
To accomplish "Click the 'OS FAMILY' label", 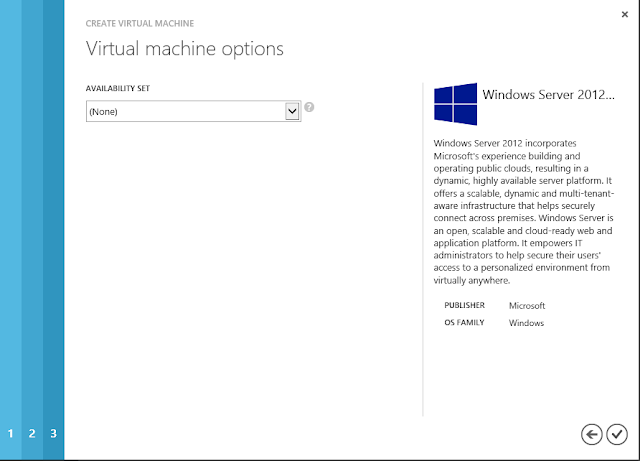I will pos(464,322).
